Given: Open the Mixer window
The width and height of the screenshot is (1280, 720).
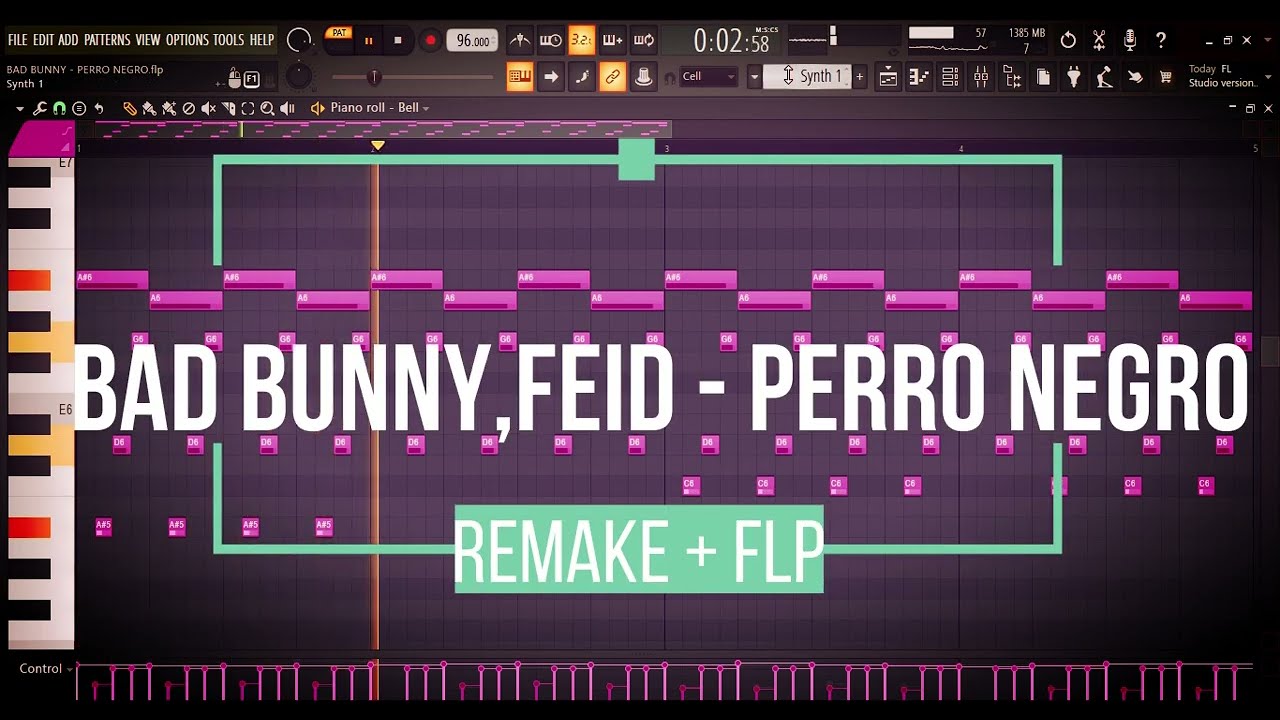Looking at the screenshot, I should 981,77.
